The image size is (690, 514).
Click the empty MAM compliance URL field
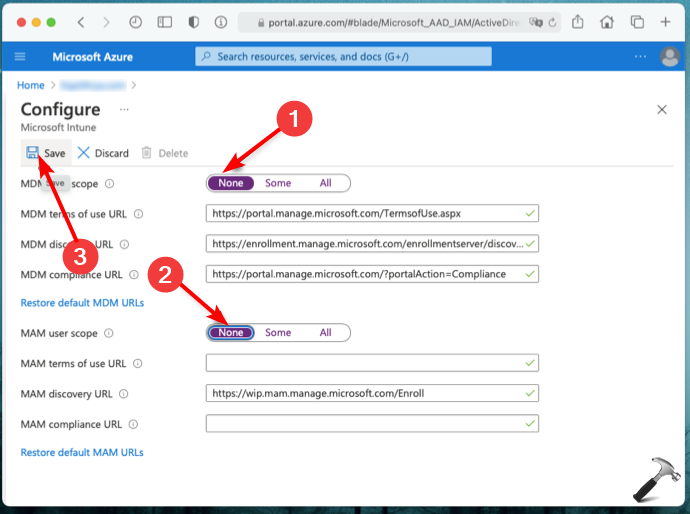pos(372,424)
